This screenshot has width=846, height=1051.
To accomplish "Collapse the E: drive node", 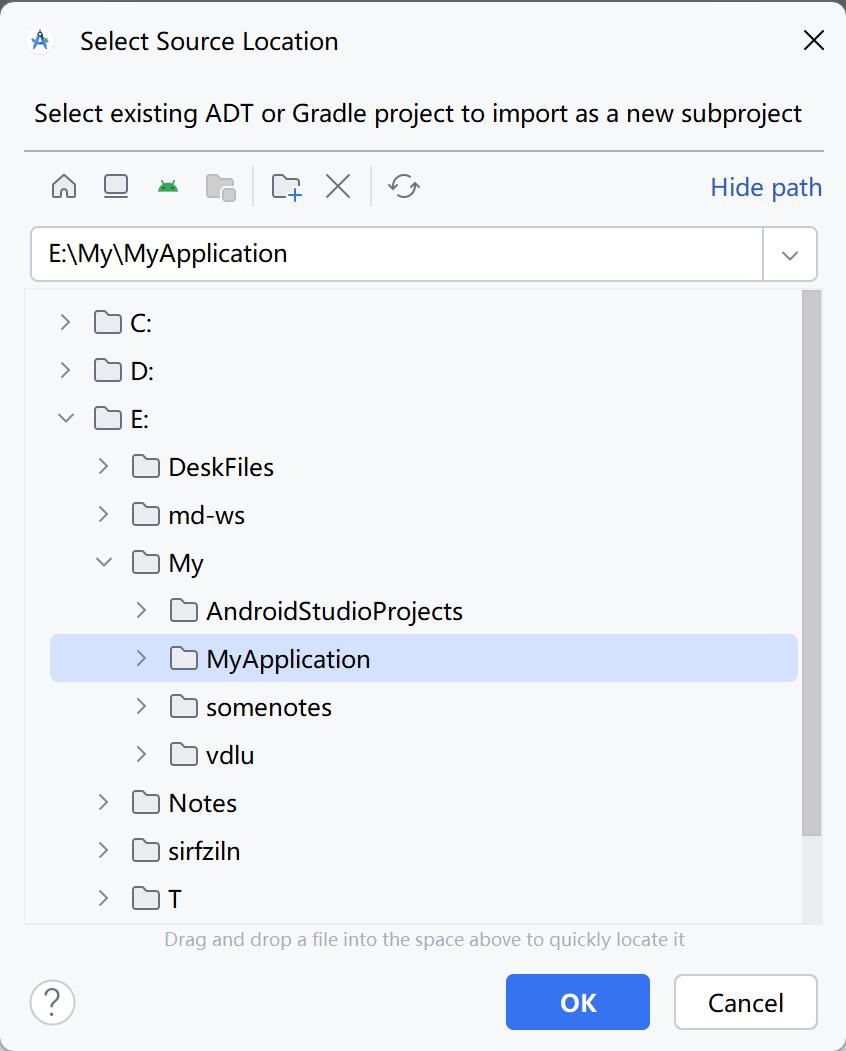I will click(x=66, y=418).
